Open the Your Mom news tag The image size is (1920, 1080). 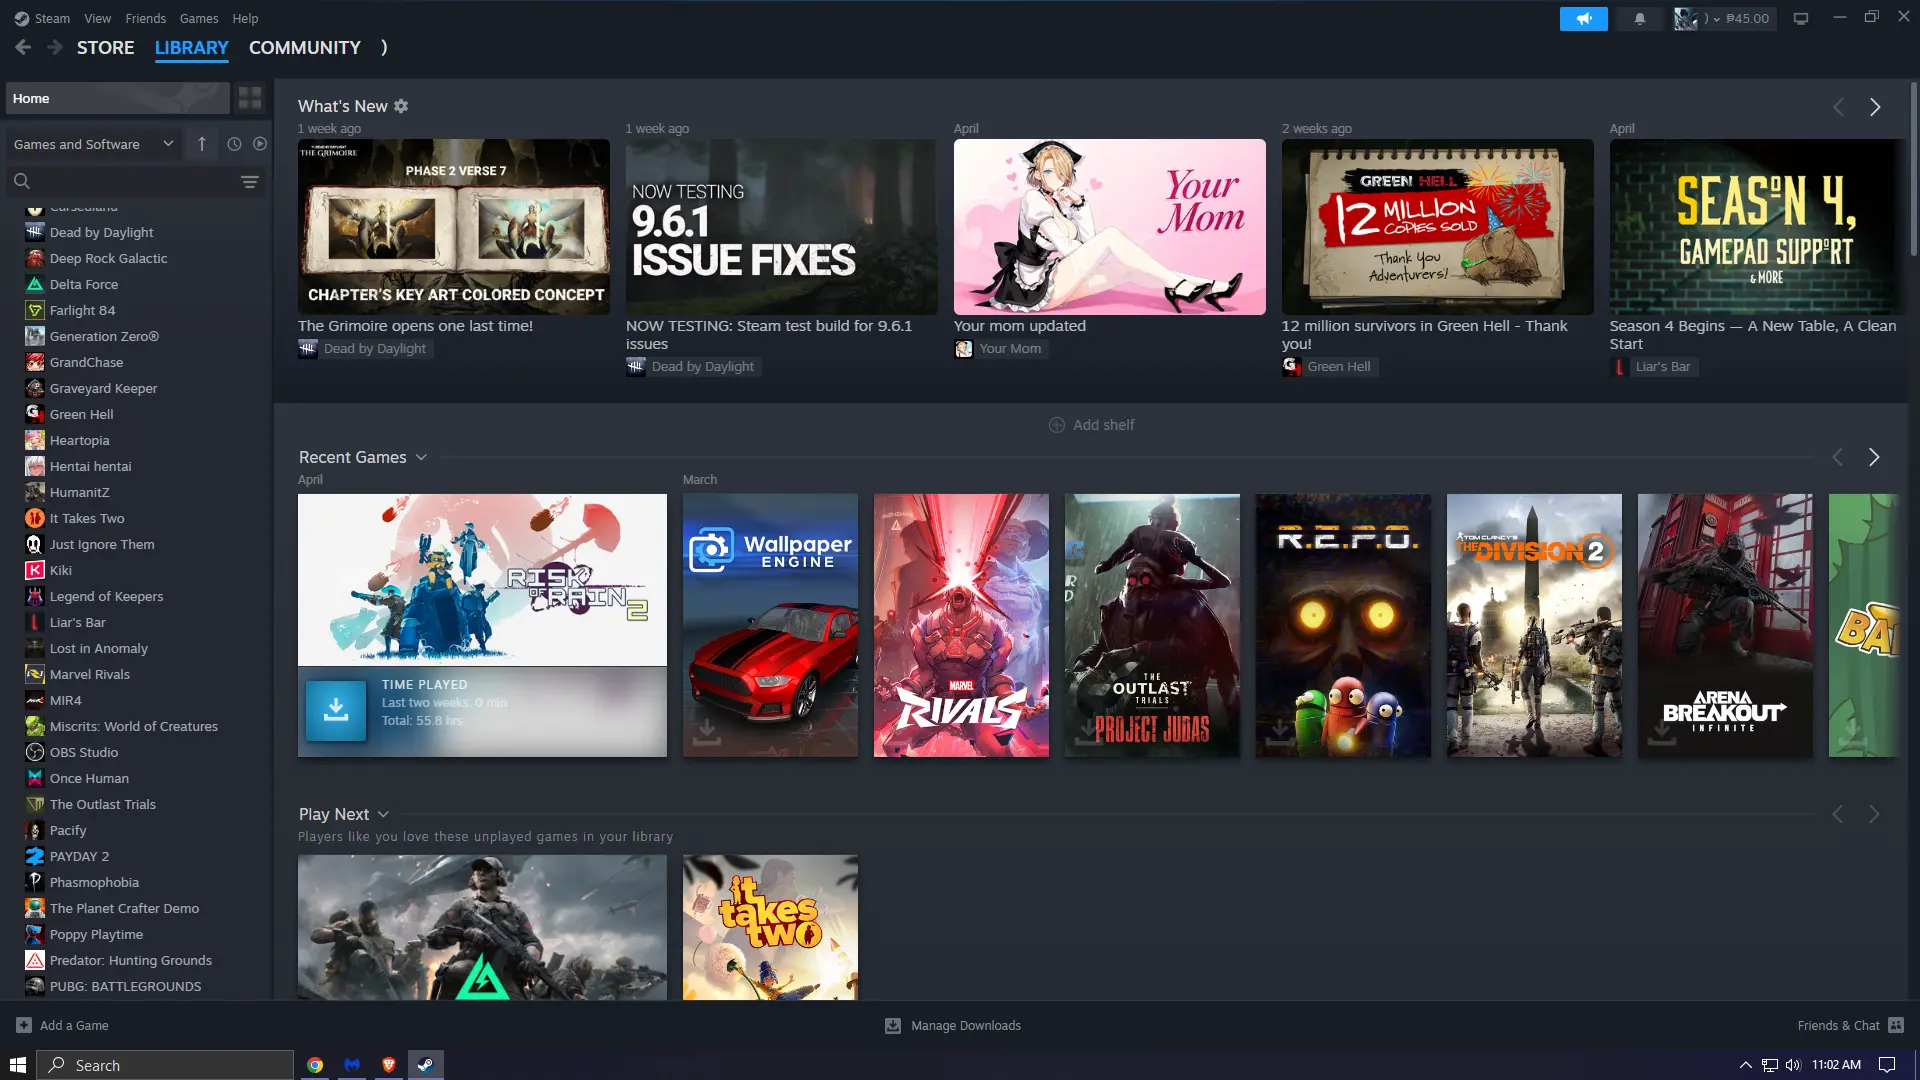(1000, 348)
